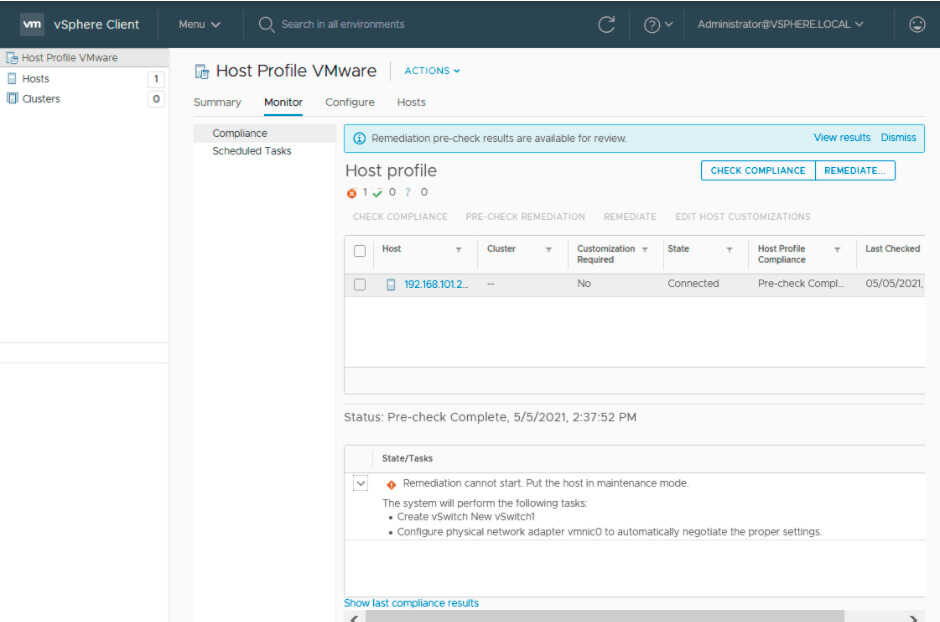The image size is (940, 622).
Task: Dismiss the pre-check results banner
Action: (x=898, y=138)
